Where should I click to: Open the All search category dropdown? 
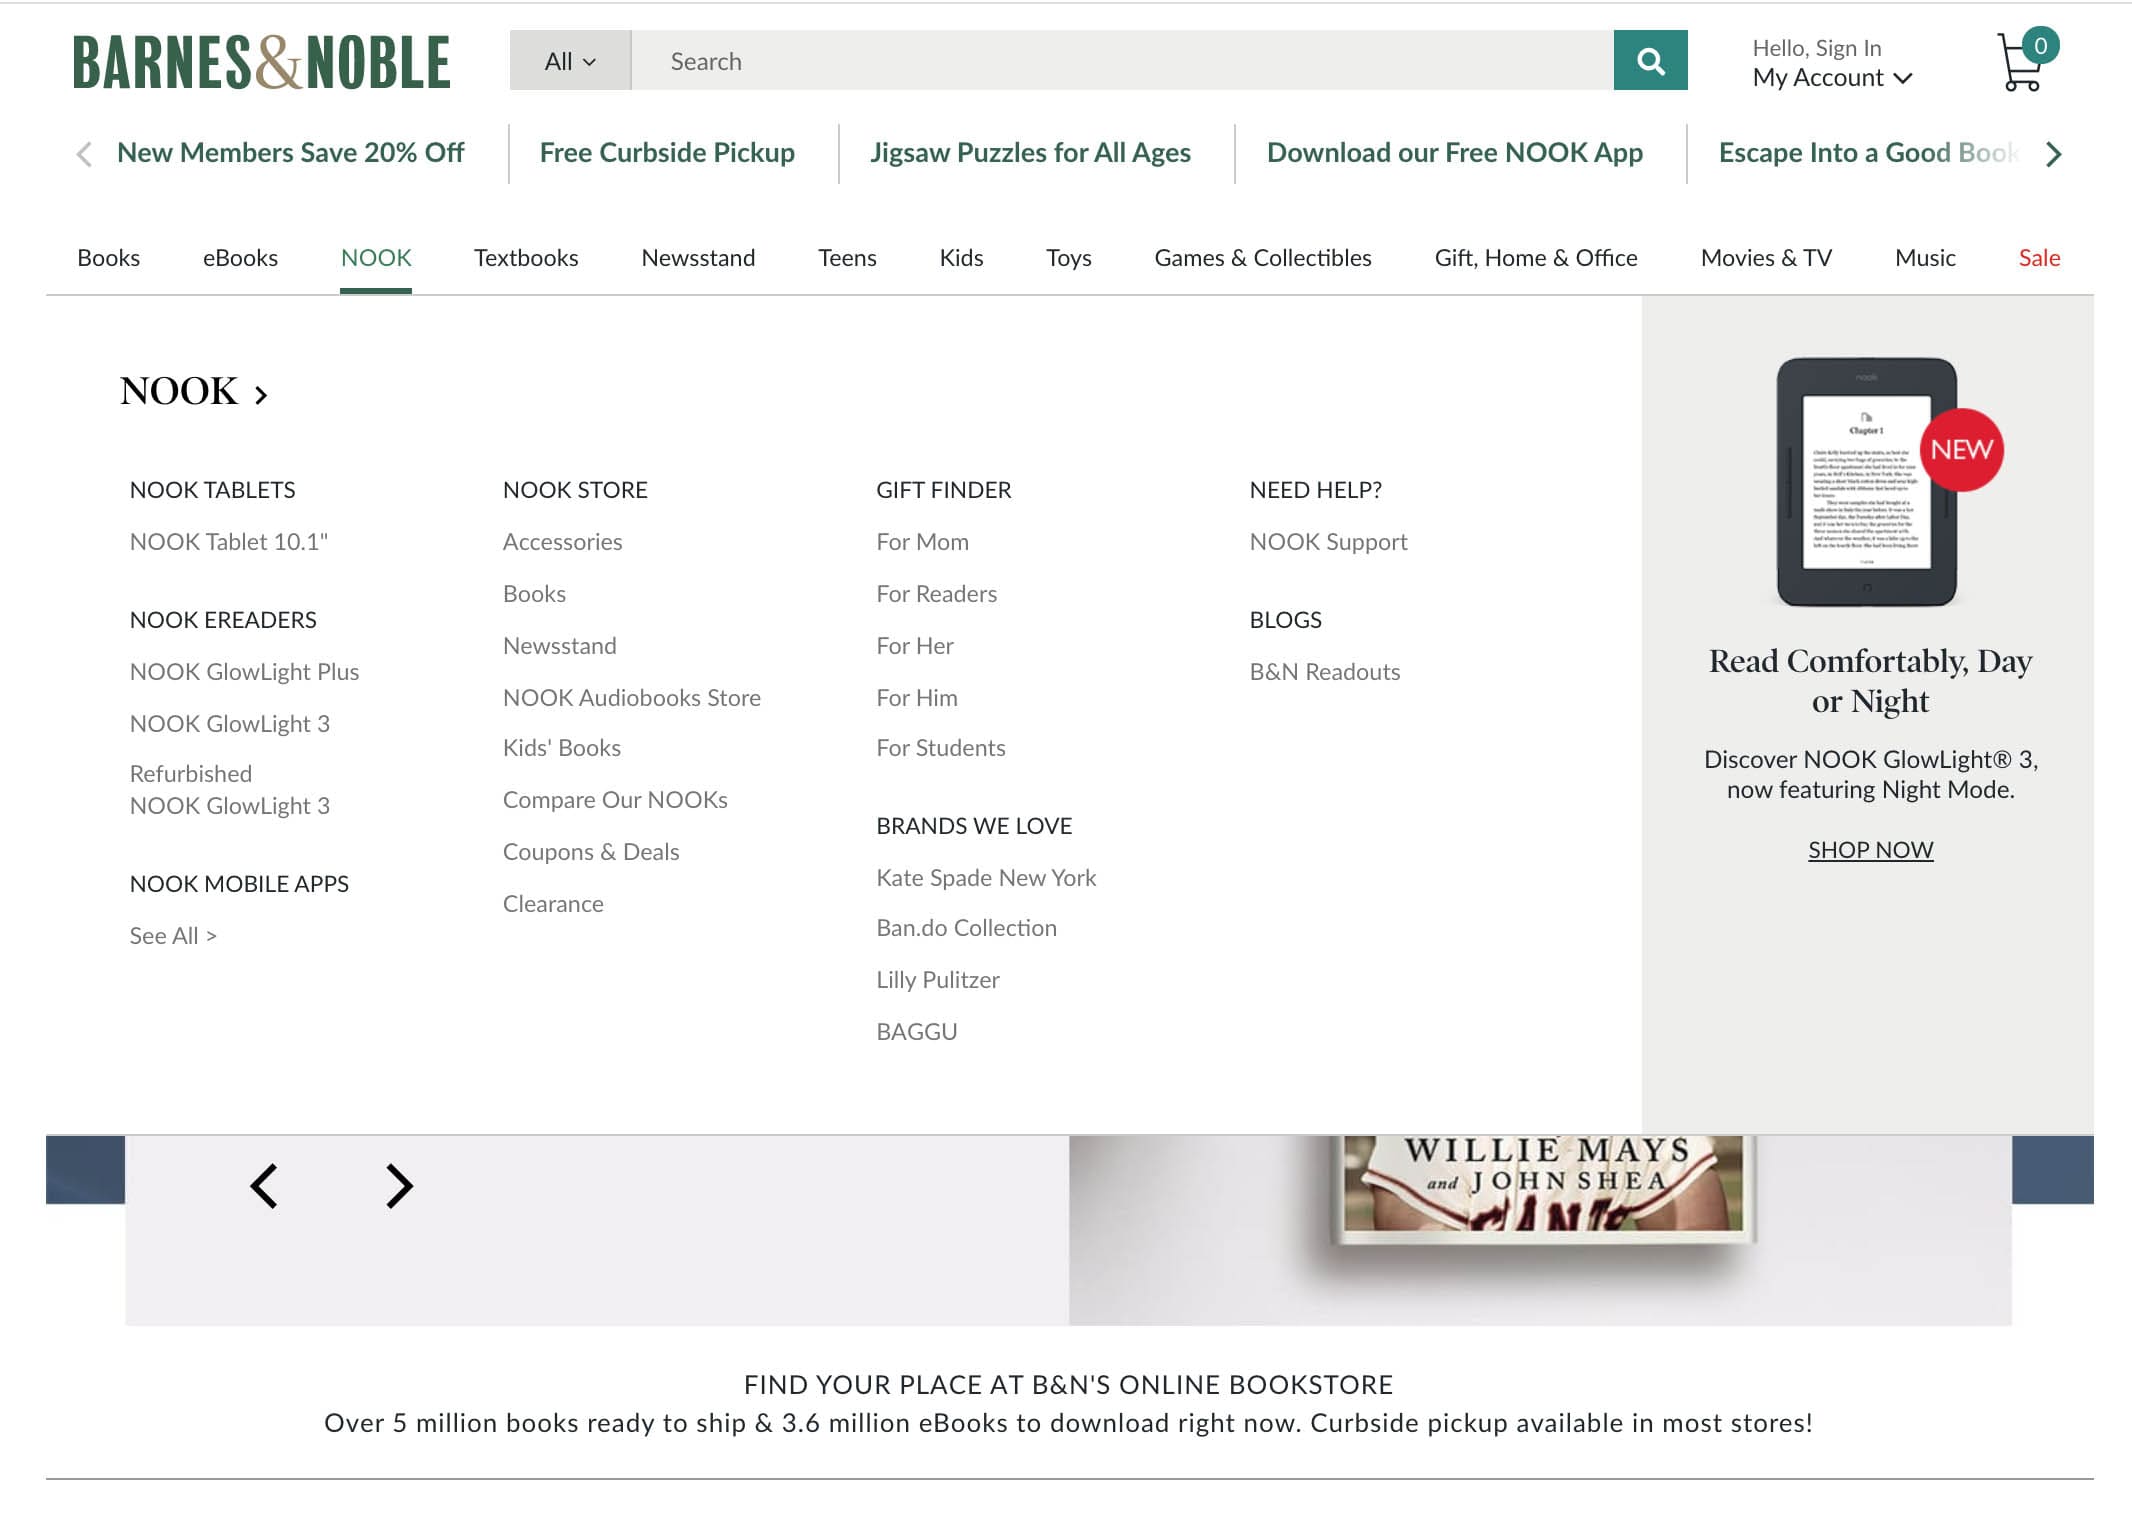tap(570, 61)
